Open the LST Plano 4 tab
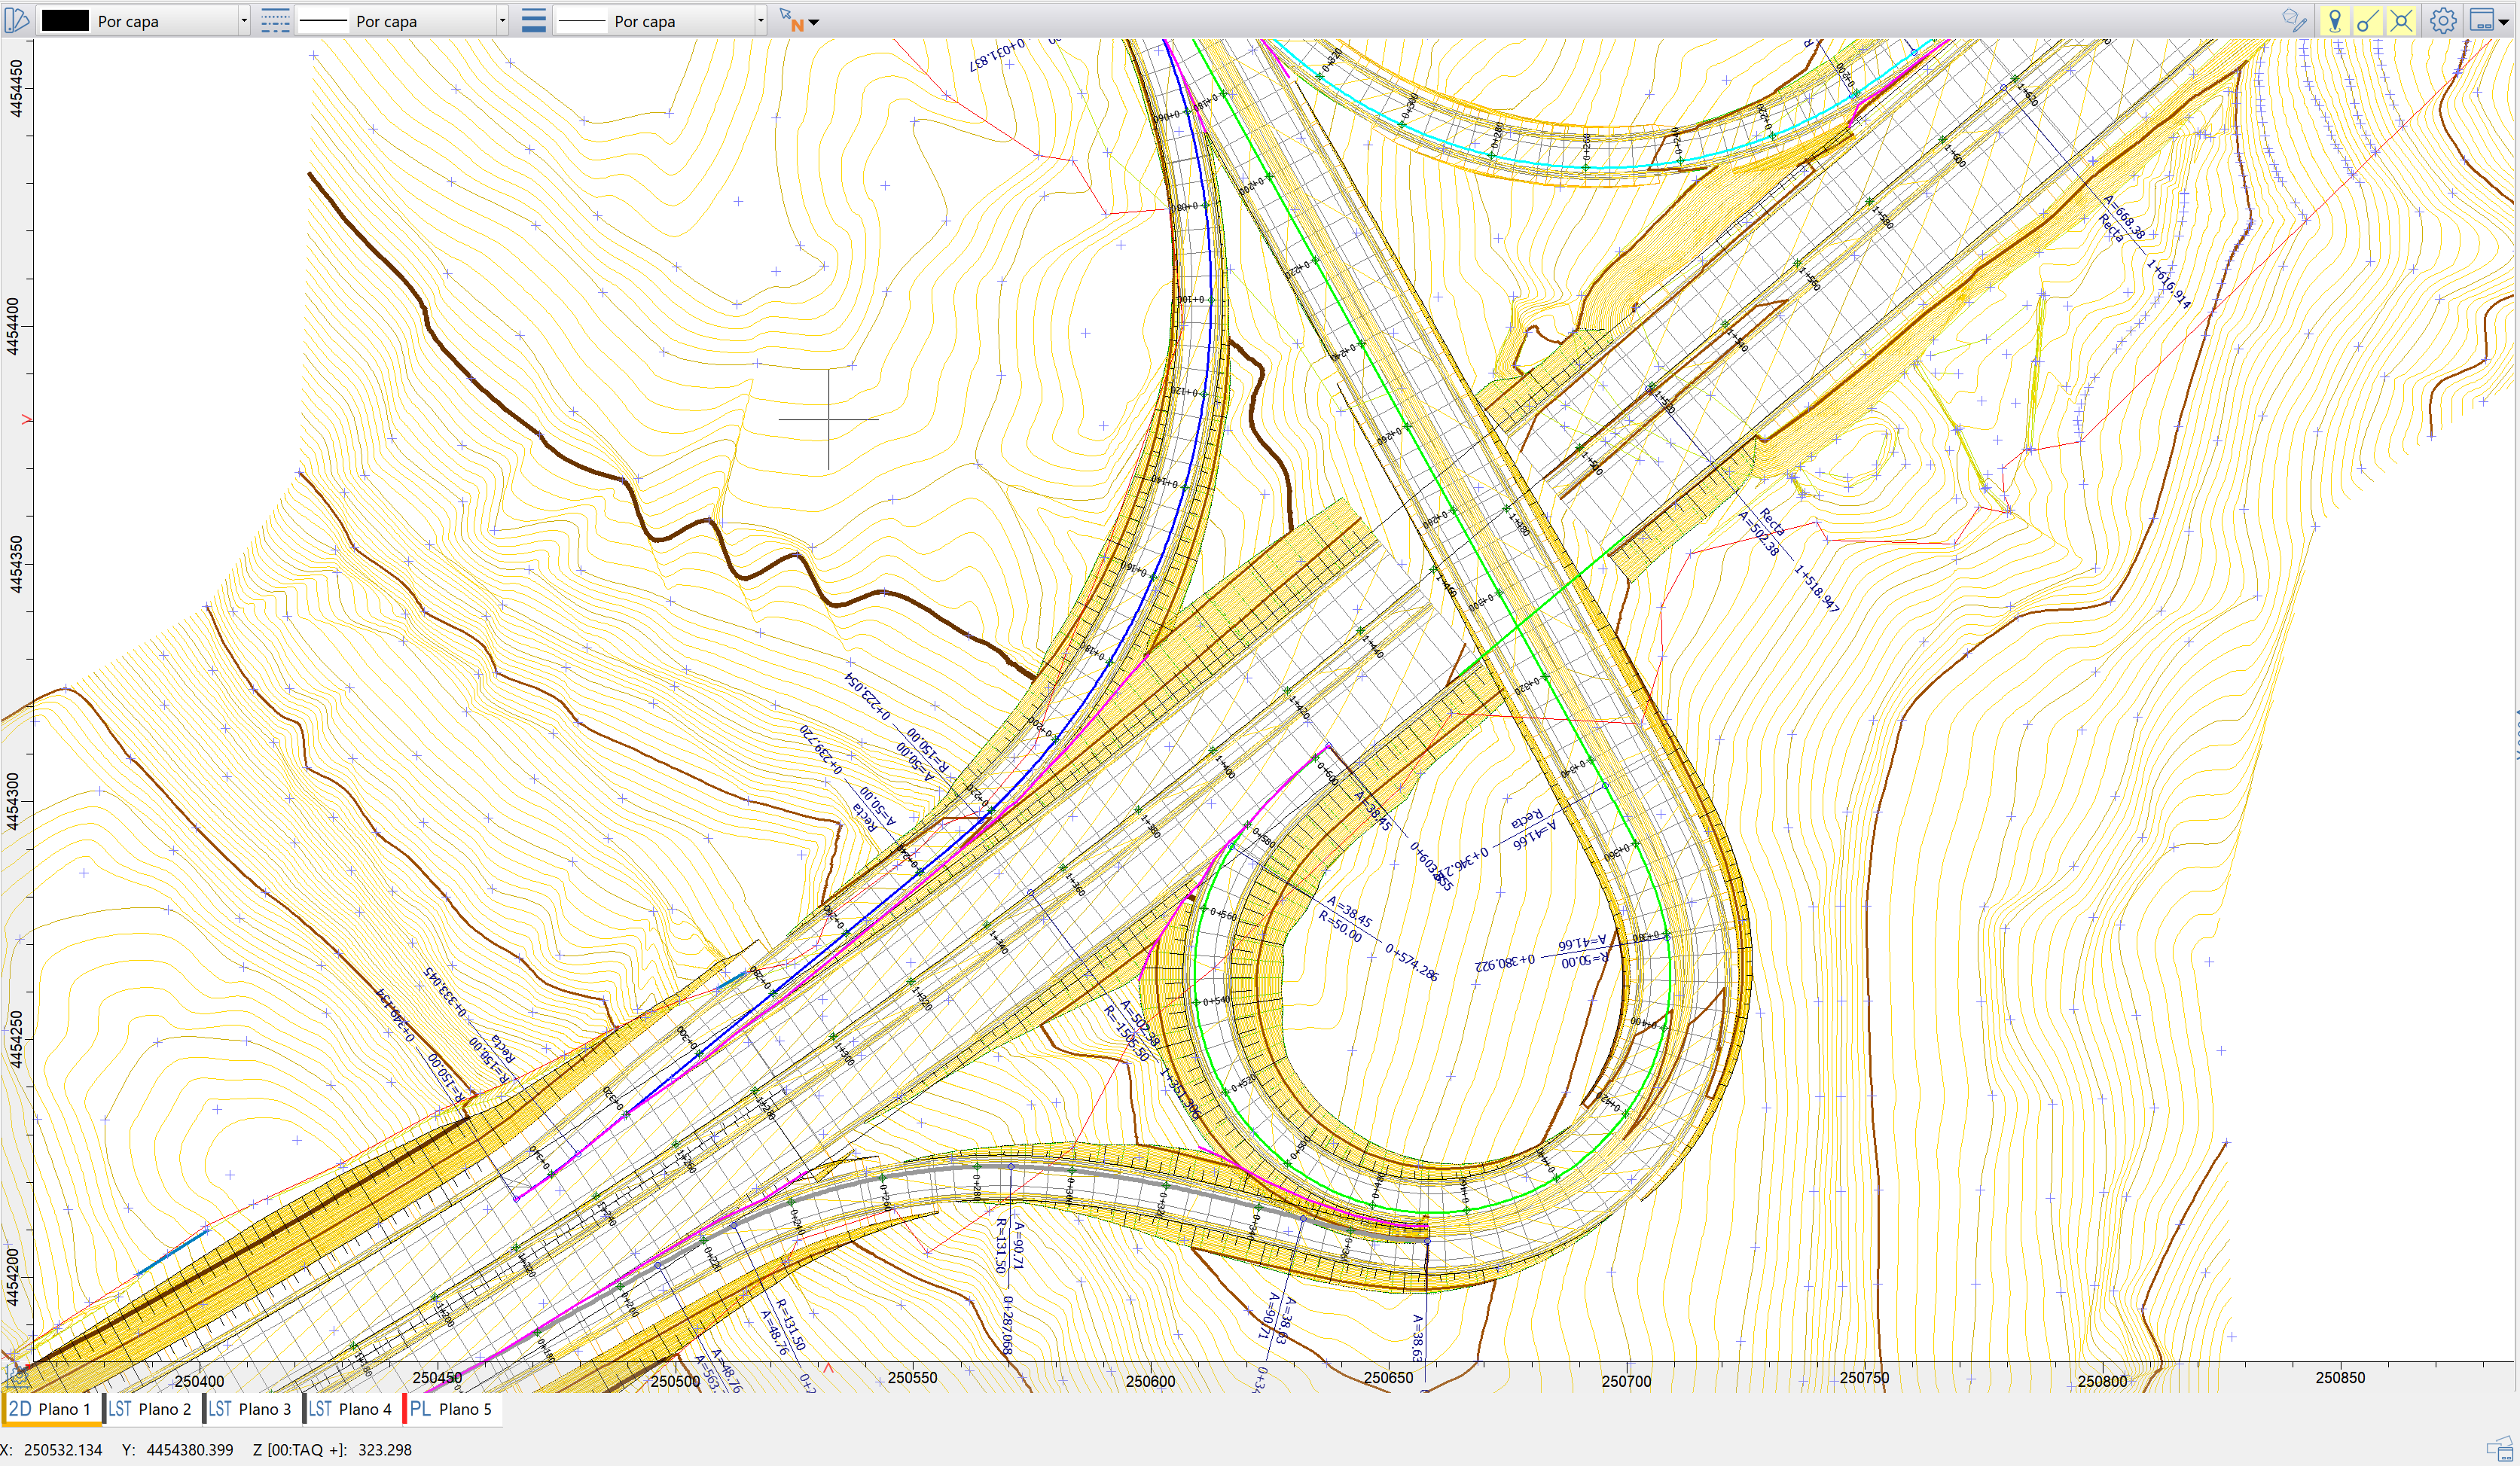The image size is (2520, 1466). coord(352,1409)
